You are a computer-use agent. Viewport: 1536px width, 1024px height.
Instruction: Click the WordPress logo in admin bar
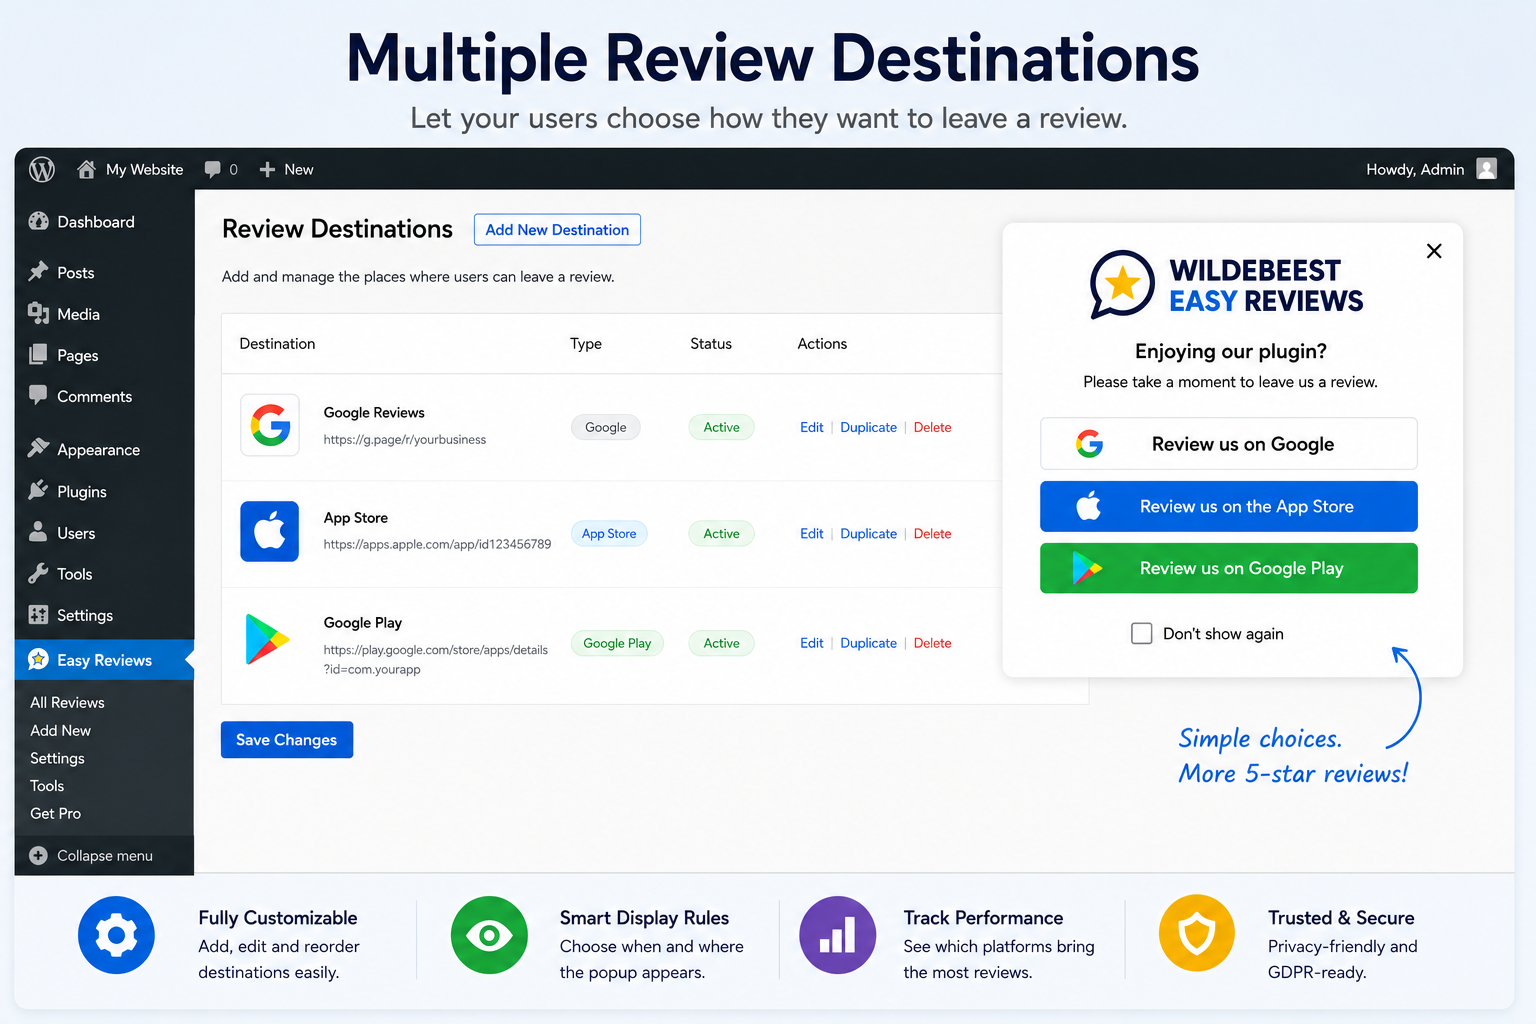coord(42,170)
